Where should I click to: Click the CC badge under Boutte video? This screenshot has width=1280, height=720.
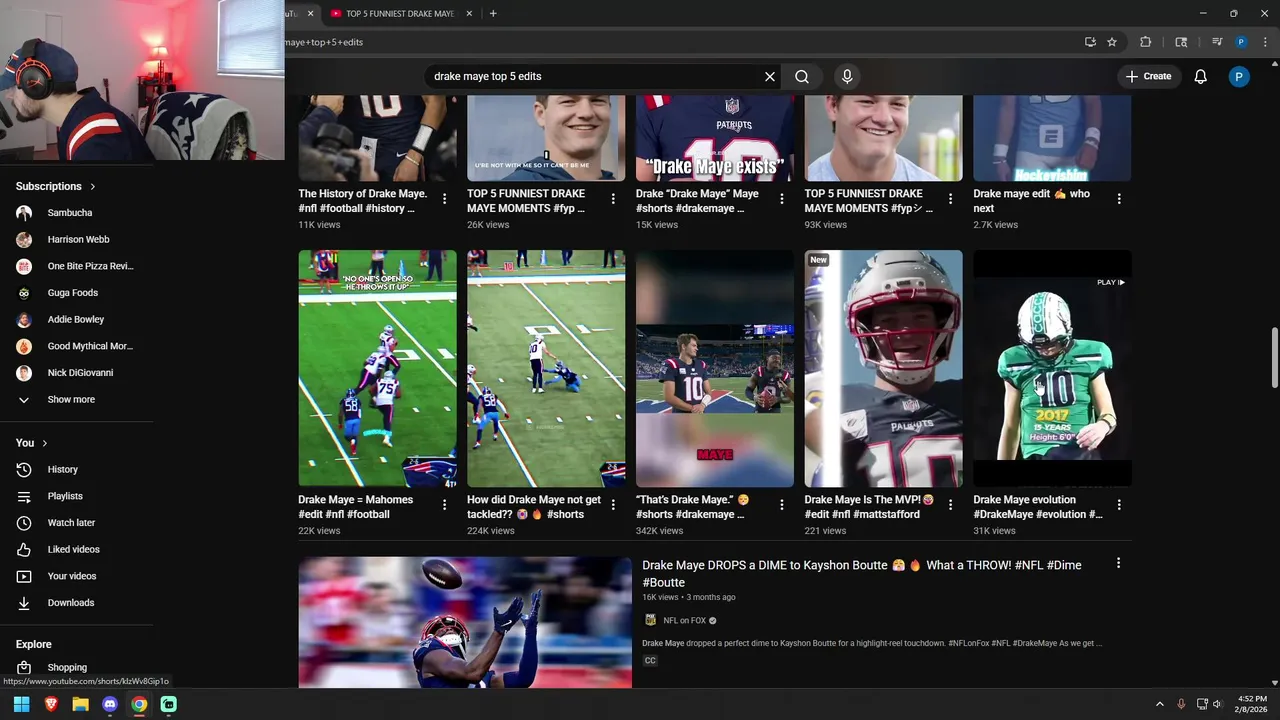tap(650, 661)
